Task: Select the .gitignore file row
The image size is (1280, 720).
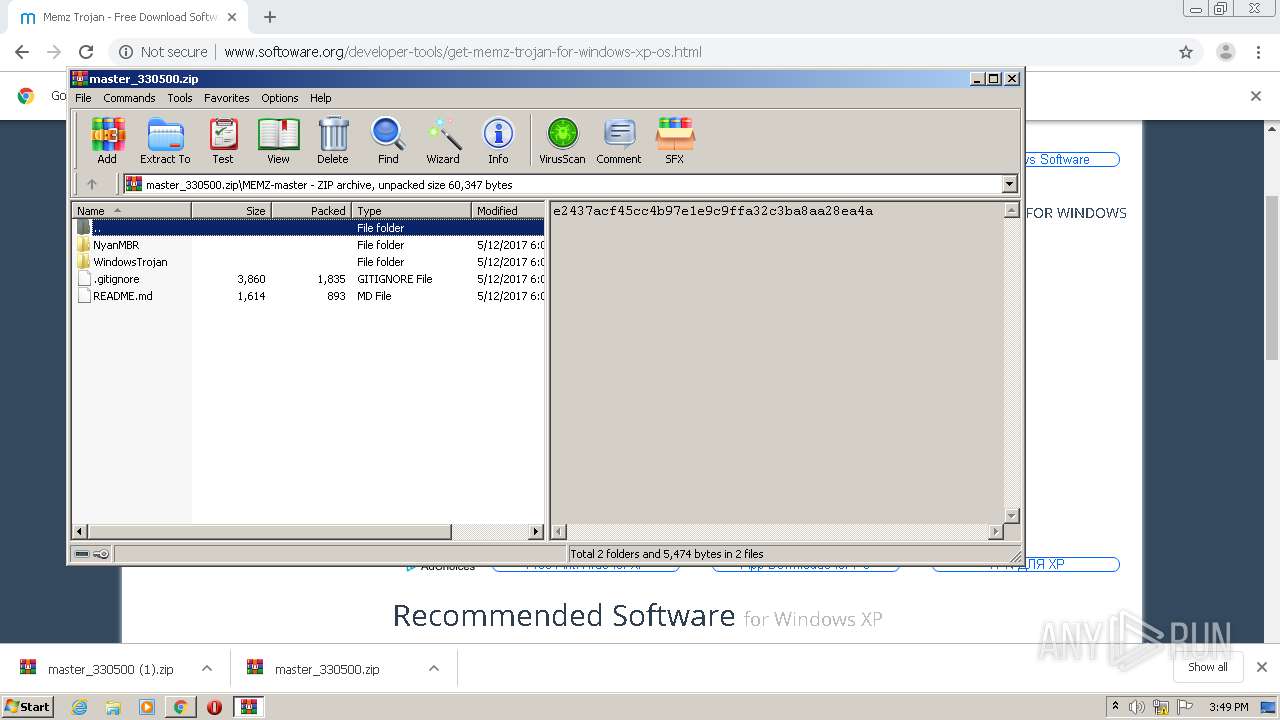Action: tap(309, 279)
